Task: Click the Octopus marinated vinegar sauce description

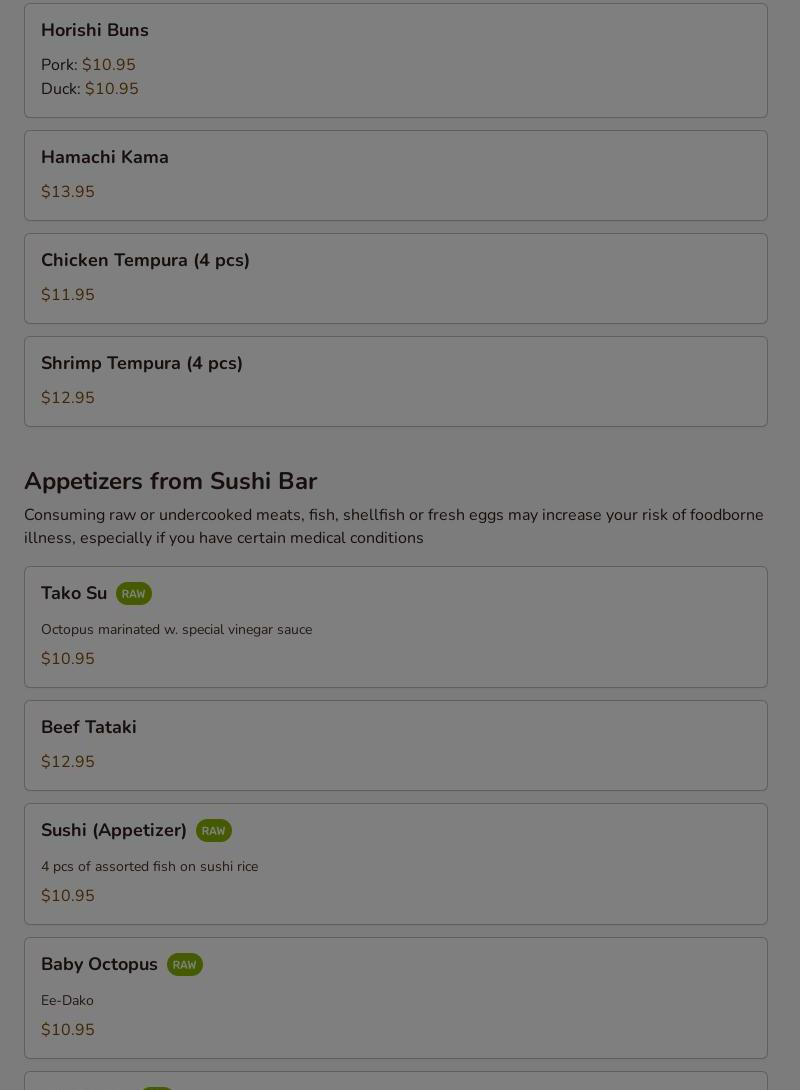Action: (177, 630)
